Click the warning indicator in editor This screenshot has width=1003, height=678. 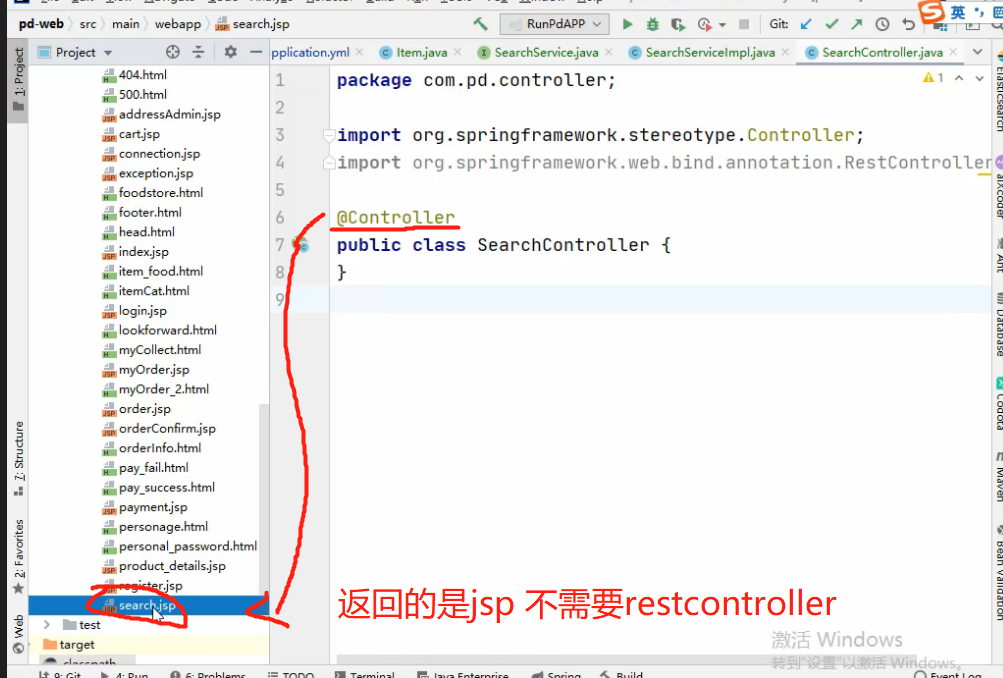pyautogui.click(x=933, y=78)
